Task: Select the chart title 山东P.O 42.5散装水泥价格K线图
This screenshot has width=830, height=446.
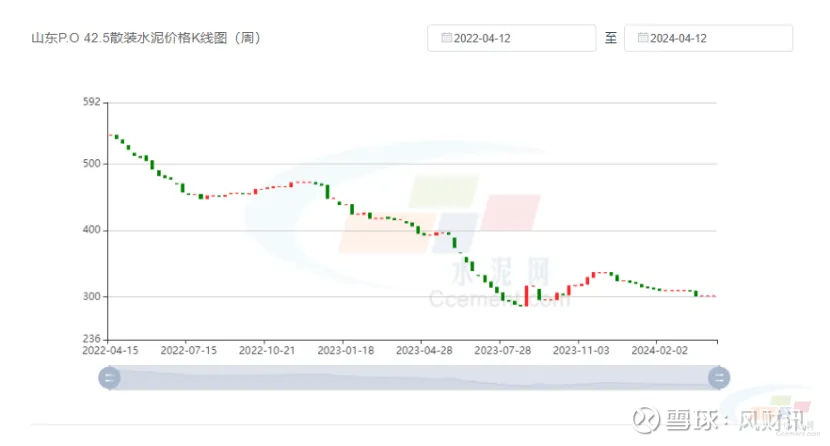Action: click(x=146, y=38)
